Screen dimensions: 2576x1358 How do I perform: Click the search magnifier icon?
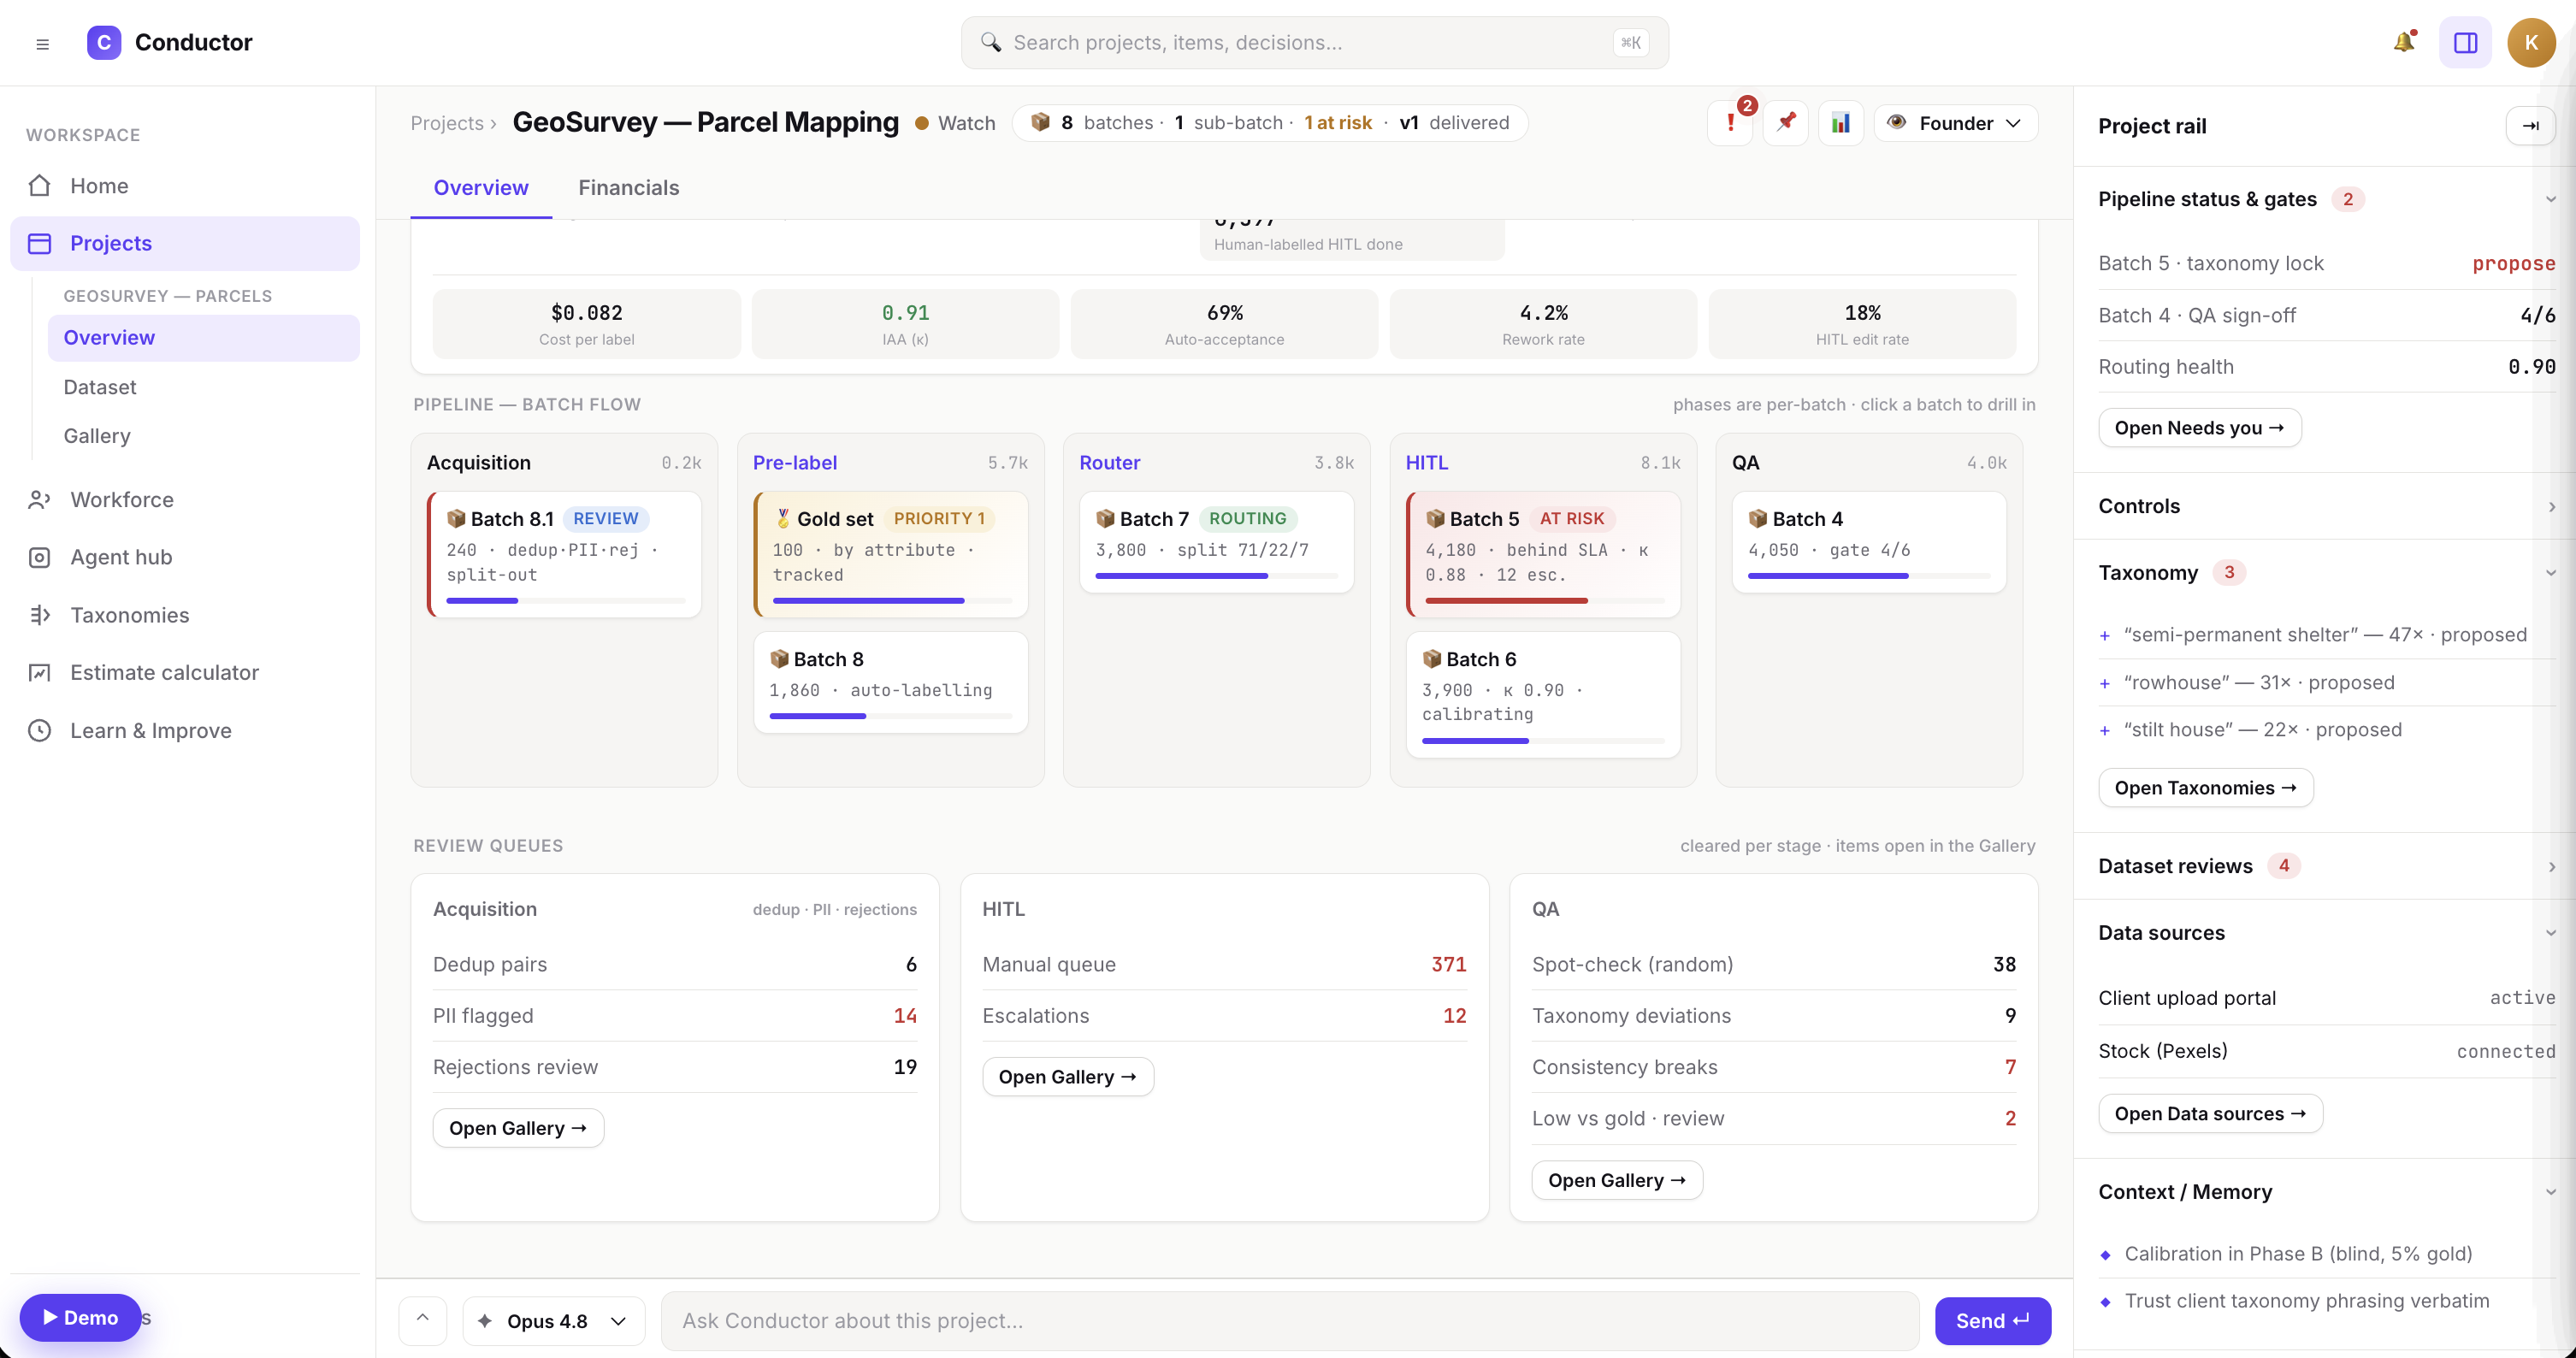point(990,42)
